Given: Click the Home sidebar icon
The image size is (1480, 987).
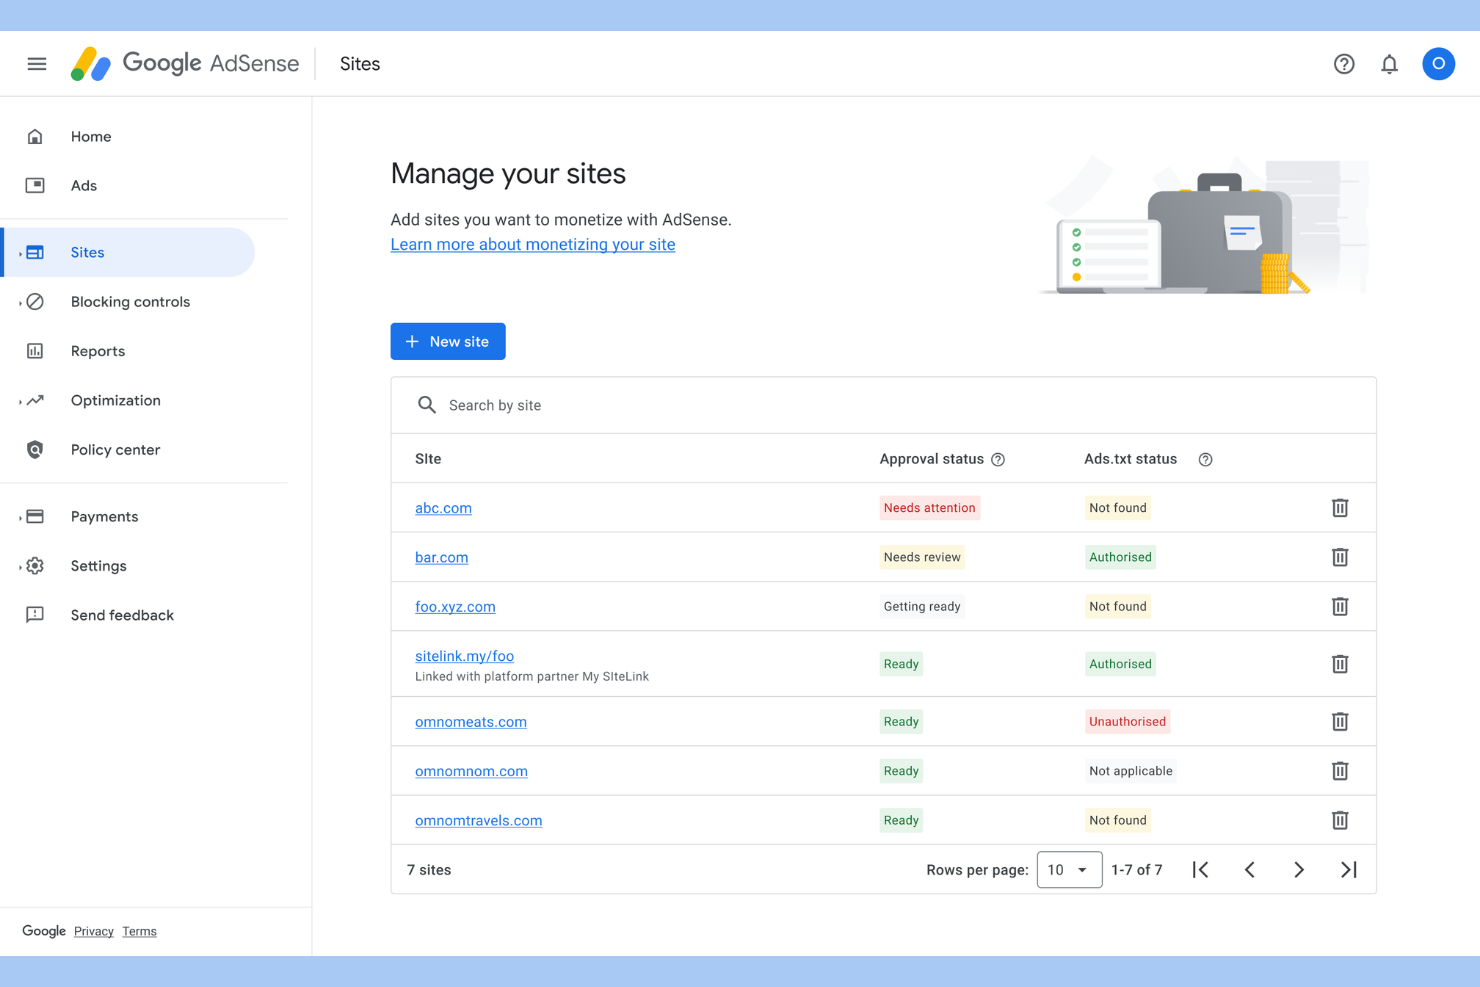Looking at the screenshot, I should (35, 136).
